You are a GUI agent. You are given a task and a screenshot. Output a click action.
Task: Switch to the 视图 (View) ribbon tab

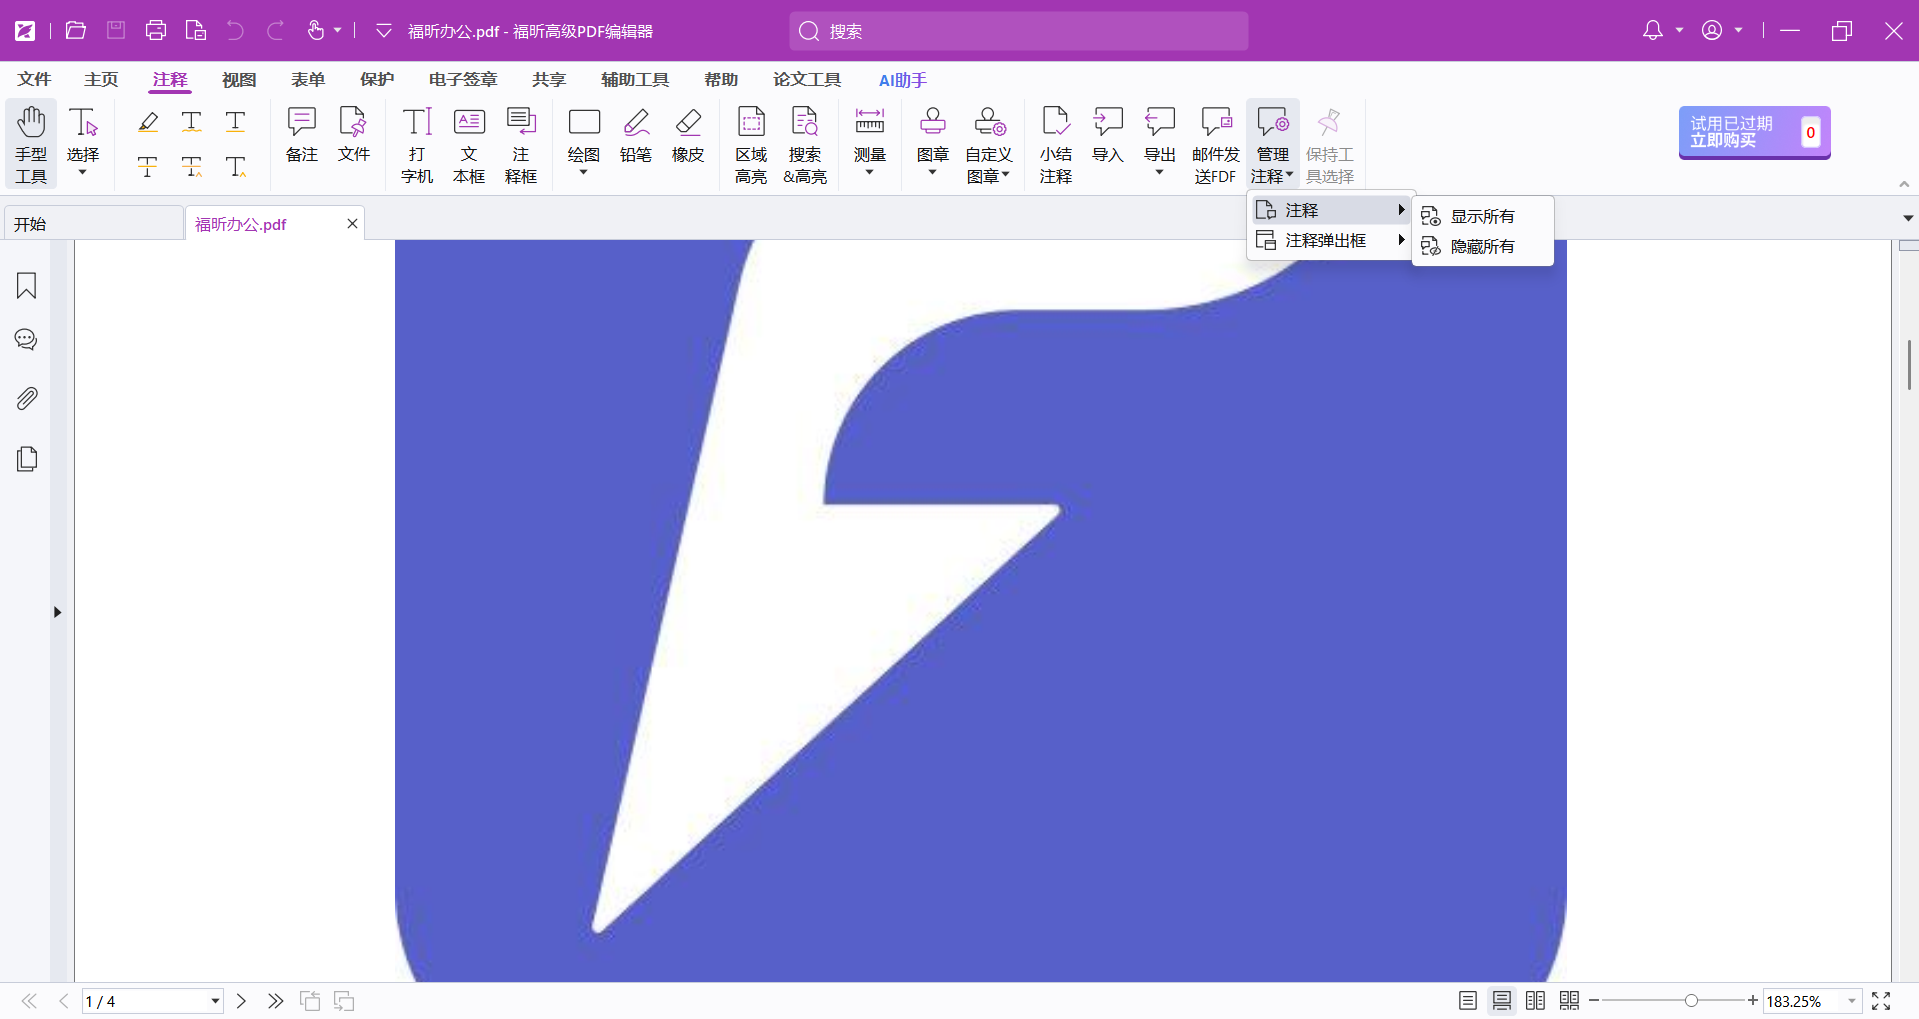pos(239,80)
